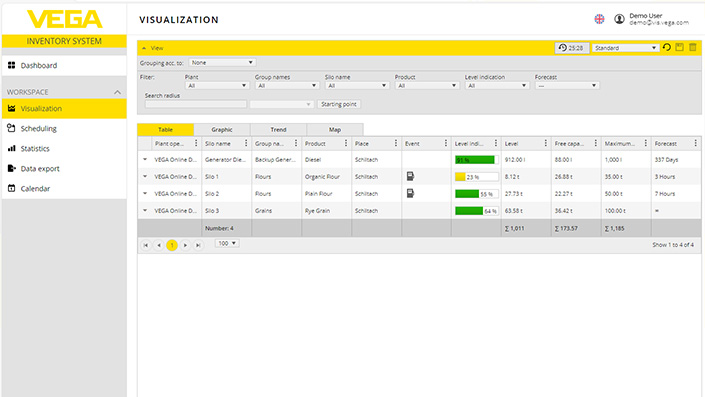Go to Scheduling
Viewport: 705px width, 397px height.
[x=64, y=129]
